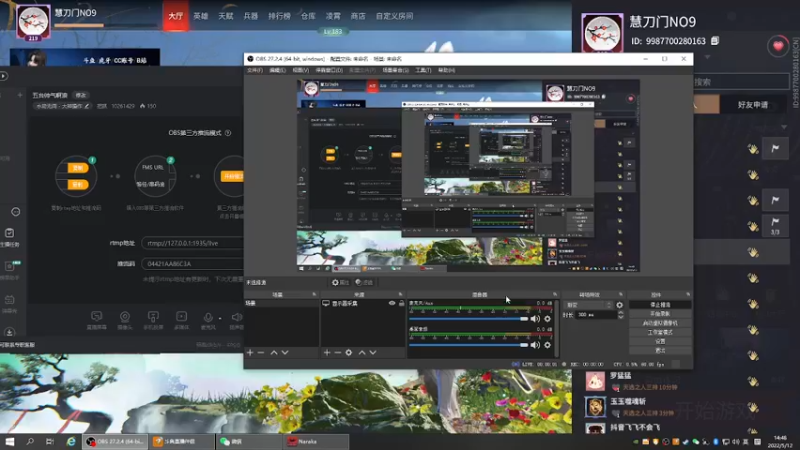Image resolution: width=800 pixels, height=450 pixels.
Task: Open 好友申请 tab in friends panel
Action: pos(753,105)
